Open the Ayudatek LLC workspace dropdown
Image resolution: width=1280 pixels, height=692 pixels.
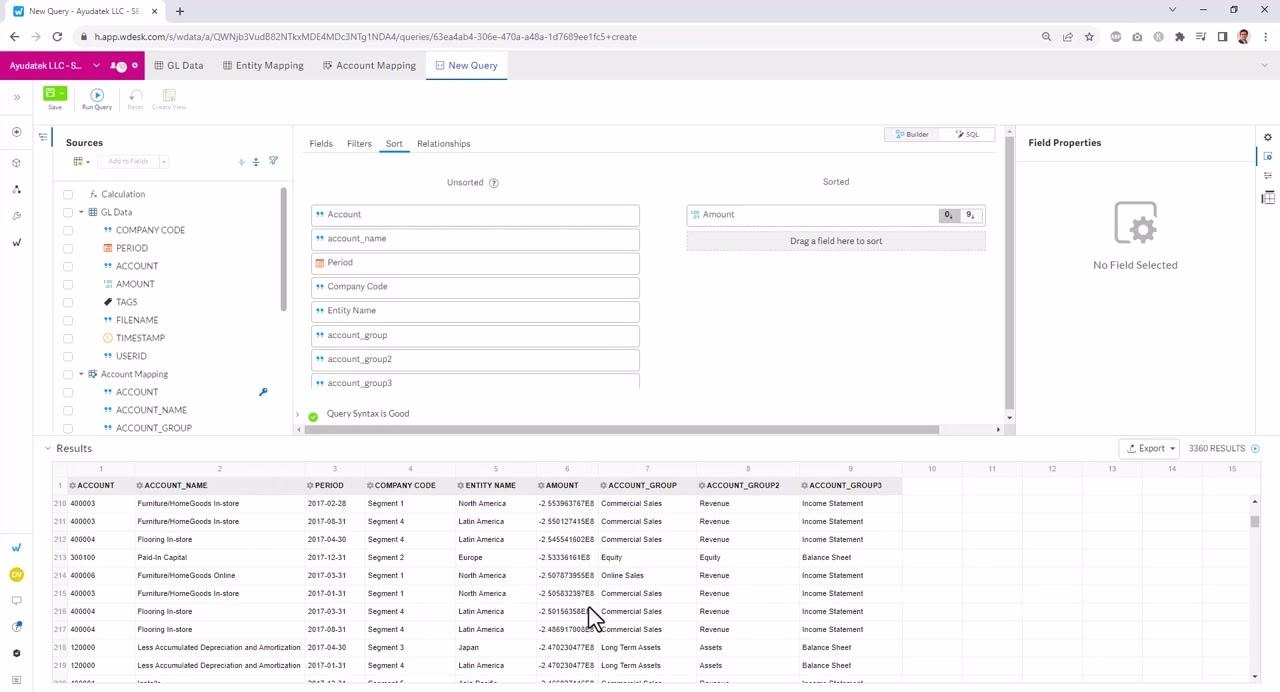(x=96, y=66)
